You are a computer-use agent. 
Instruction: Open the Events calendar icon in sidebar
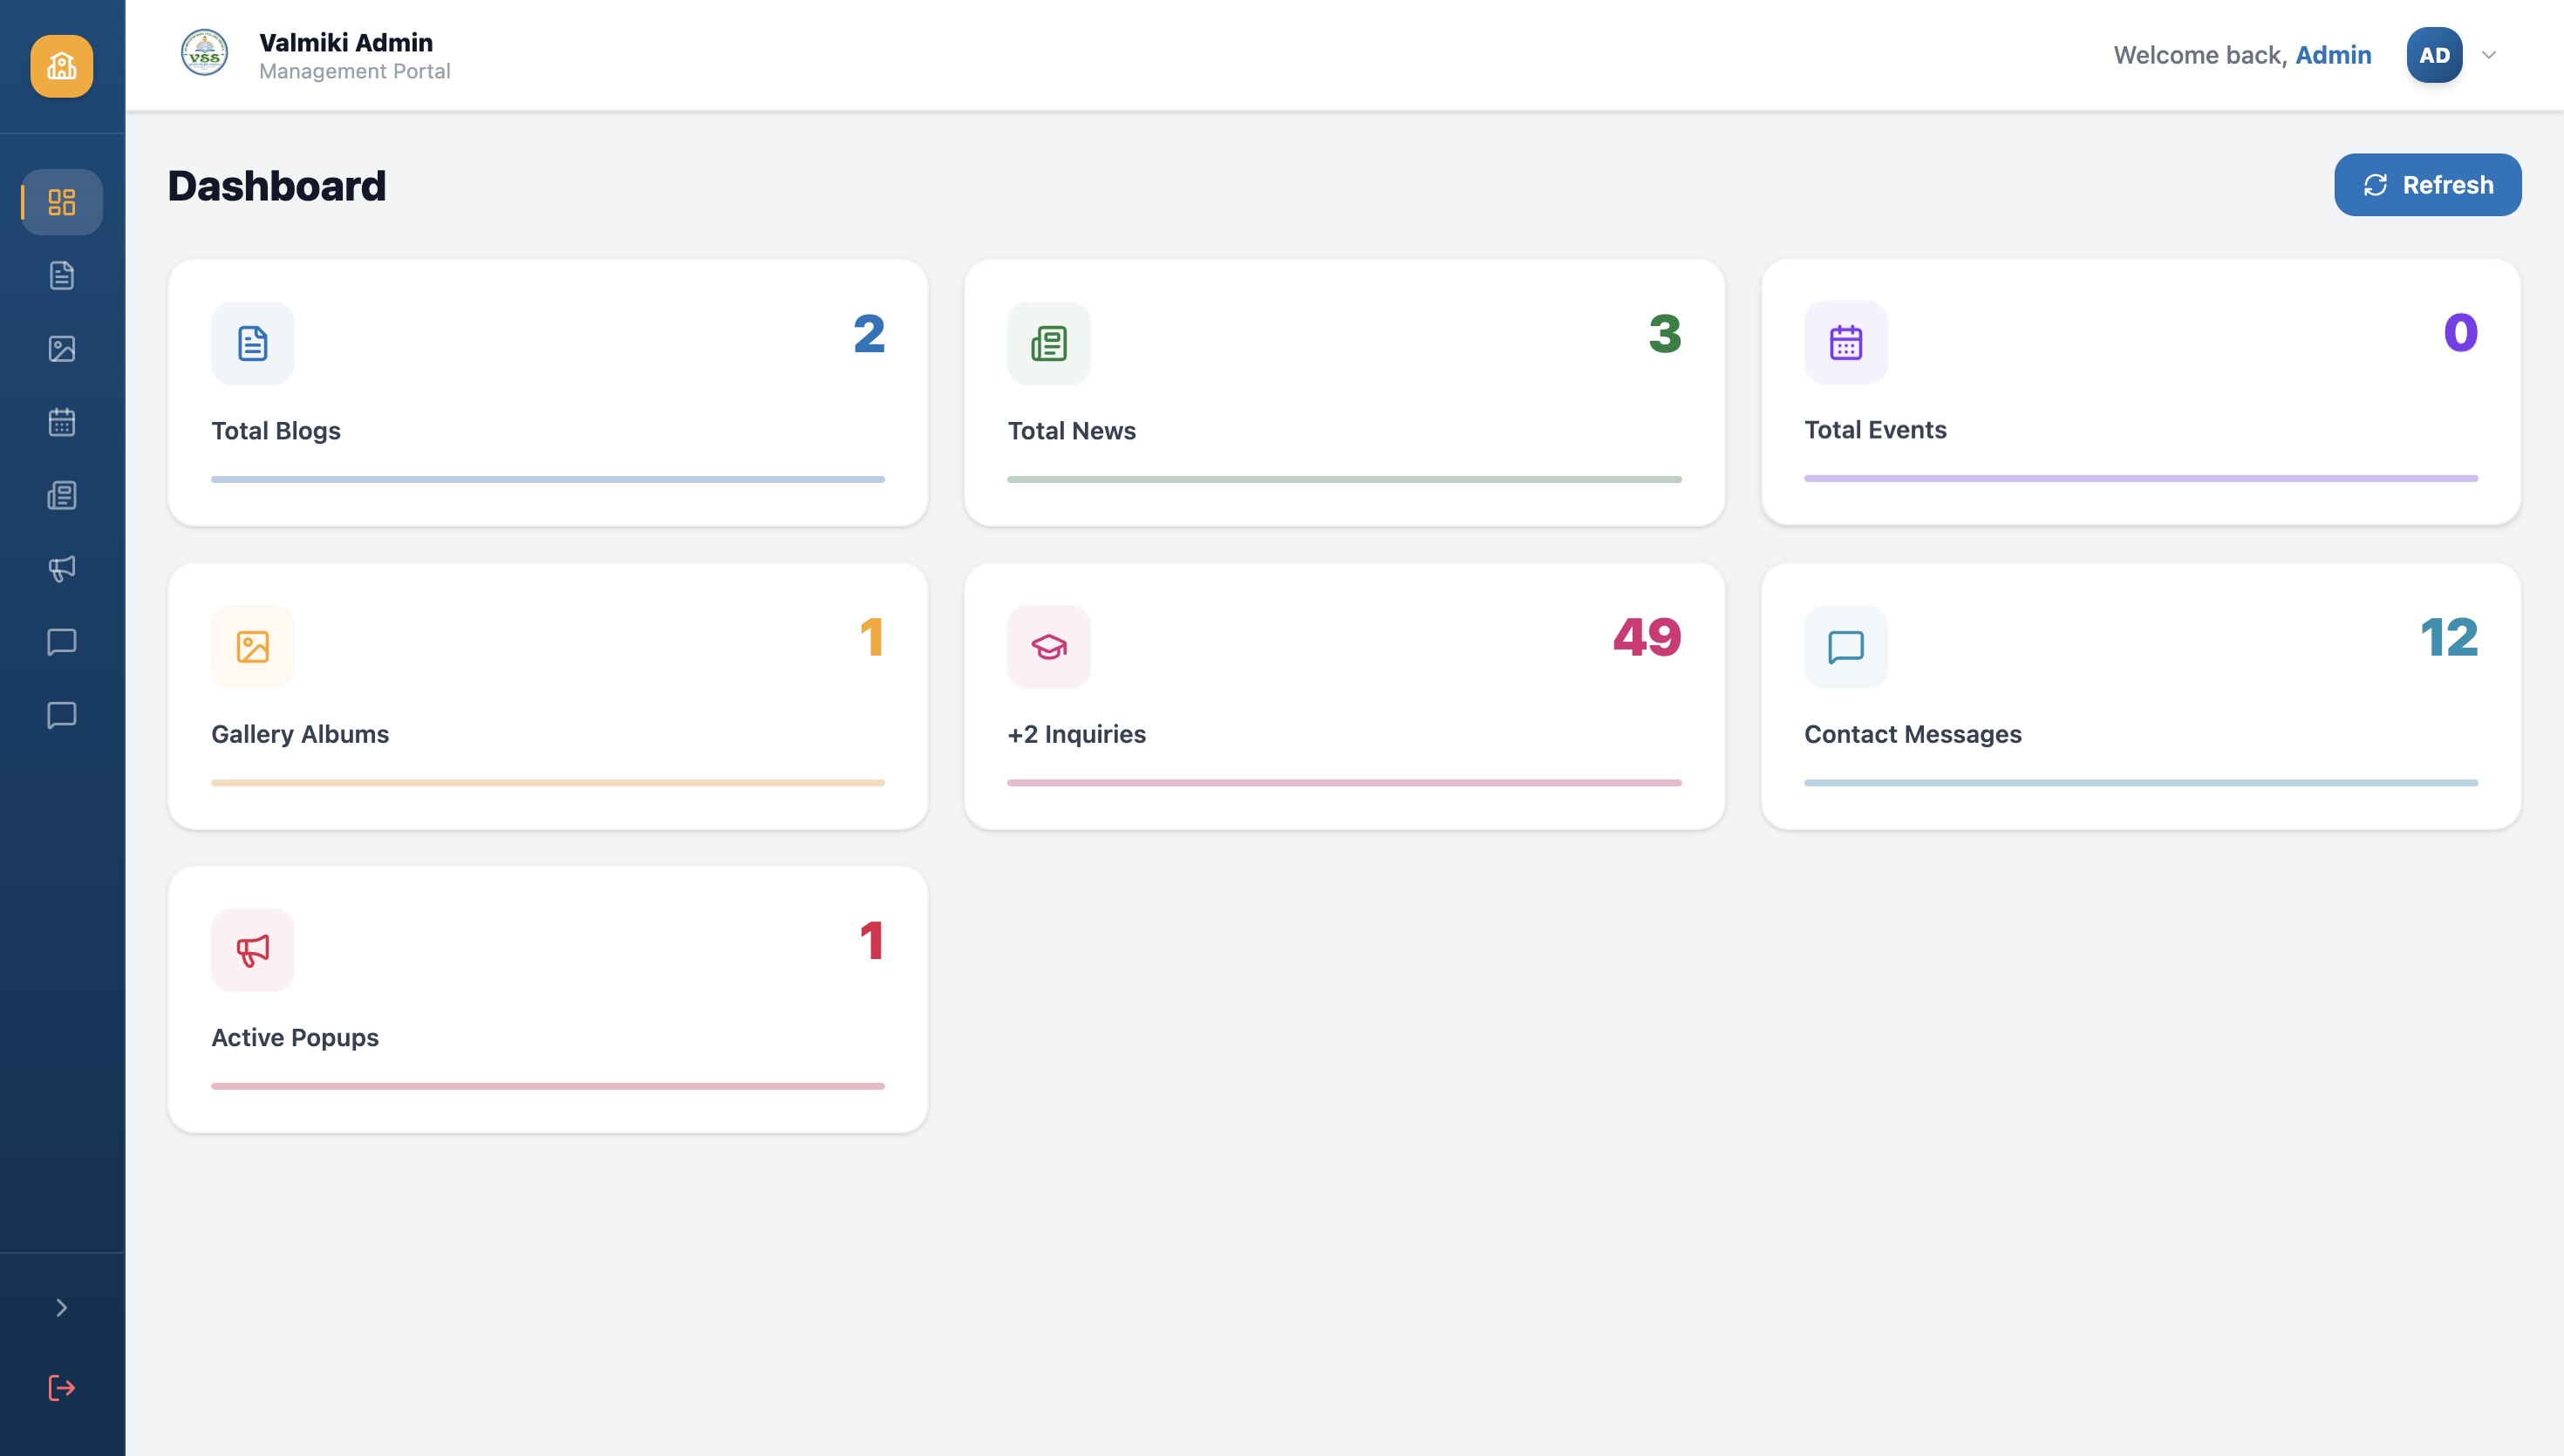[x=62, y=422]
